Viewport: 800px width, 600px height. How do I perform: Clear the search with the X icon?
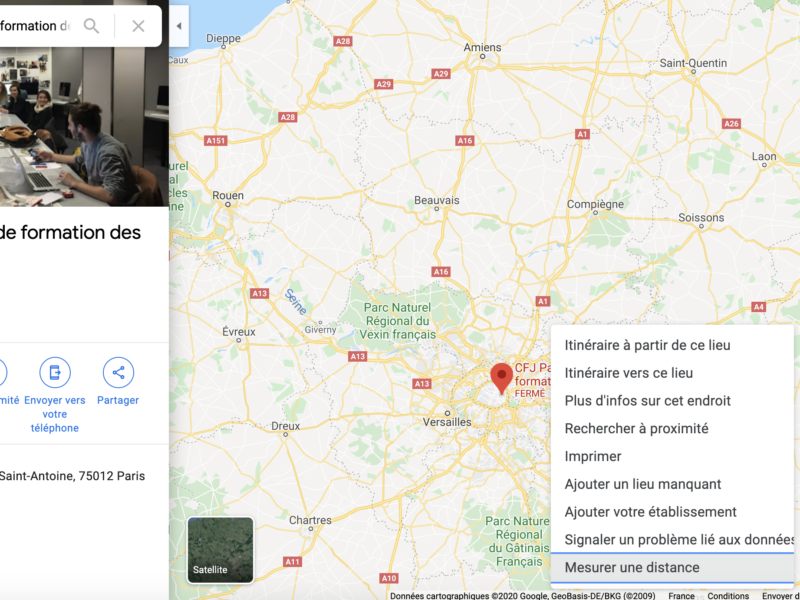[138, 26]
